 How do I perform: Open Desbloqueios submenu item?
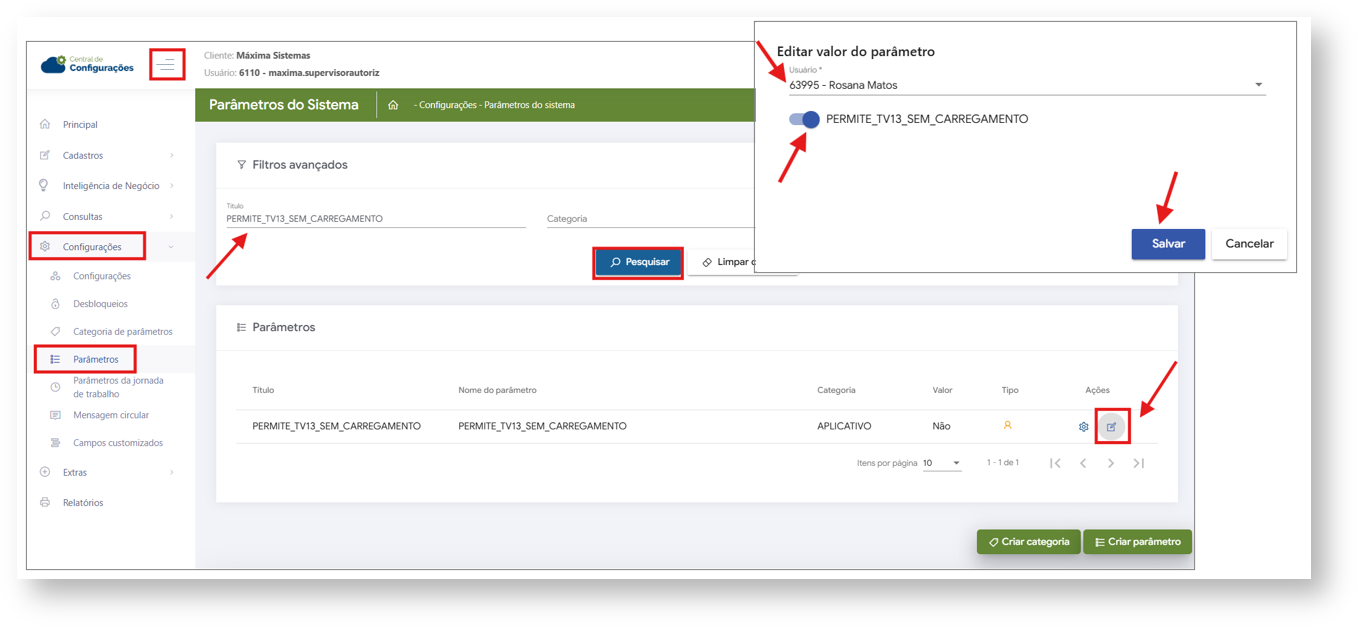100,304
